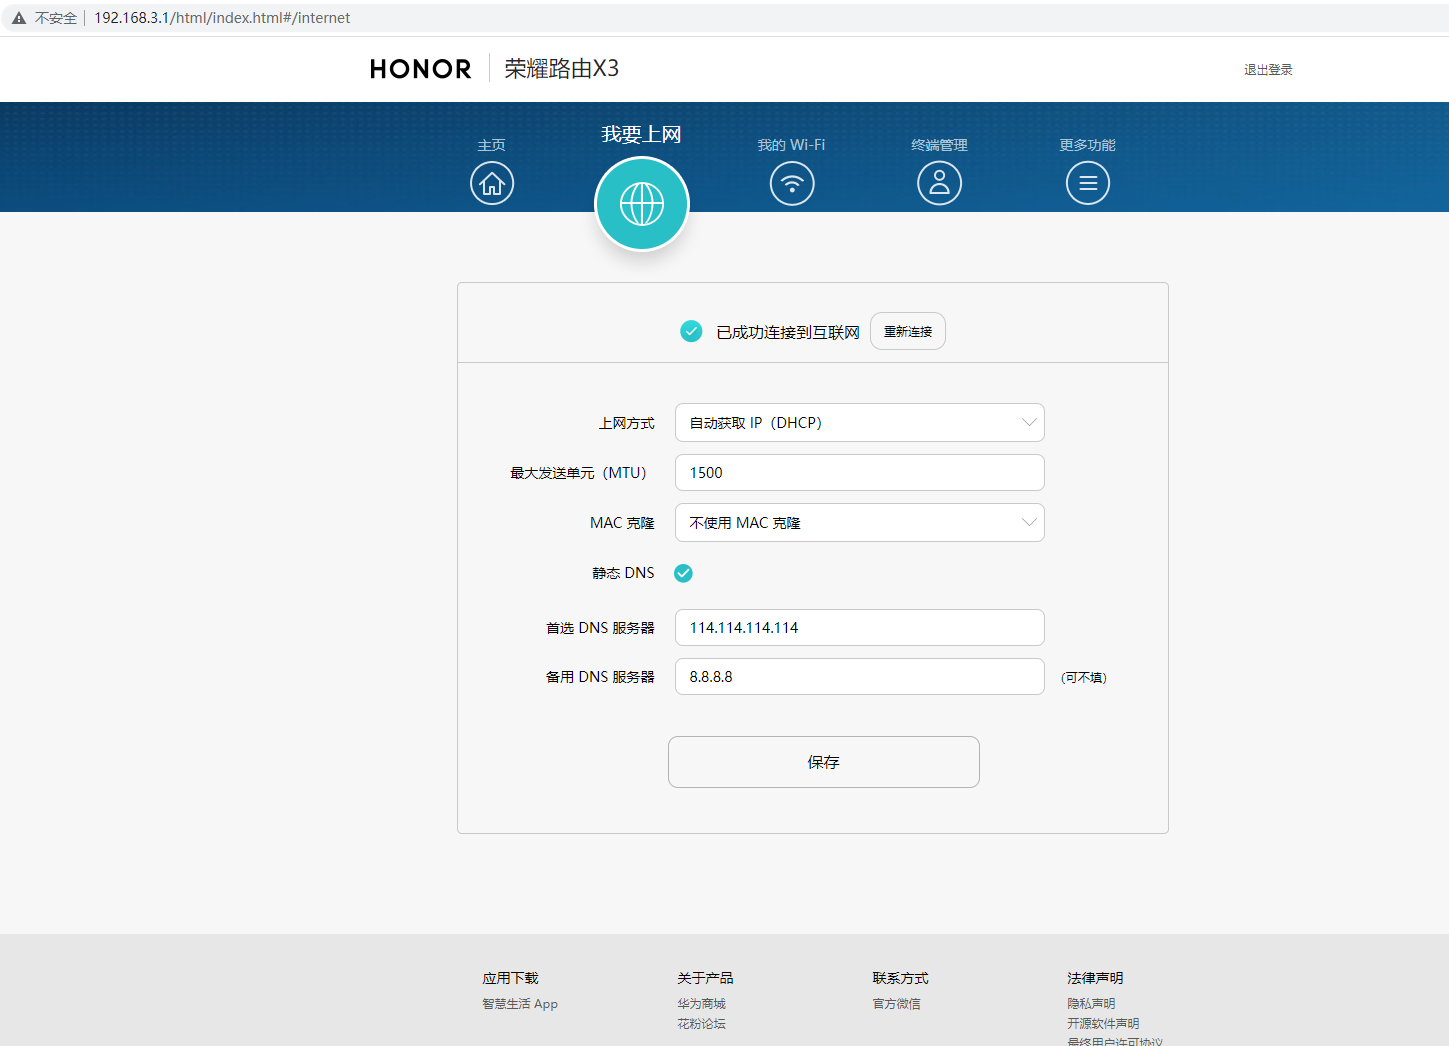Toggle the static DNS checkbox

(x=683, y=573)
